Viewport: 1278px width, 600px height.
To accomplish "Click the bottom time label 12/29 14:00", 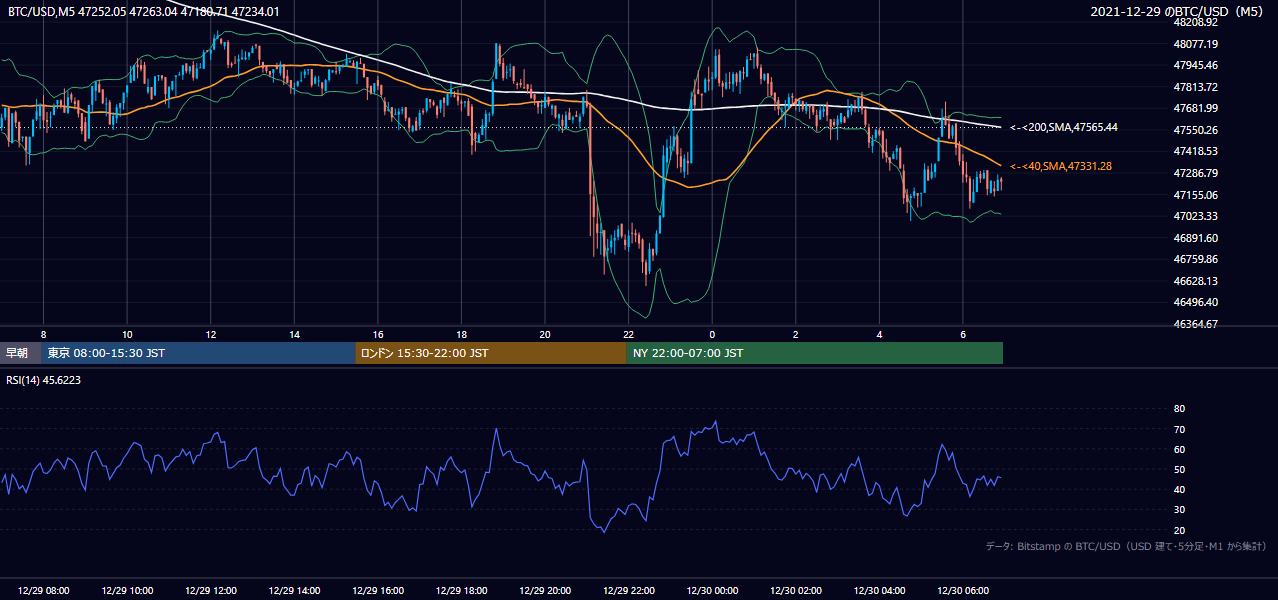I will tap(294, 591).
